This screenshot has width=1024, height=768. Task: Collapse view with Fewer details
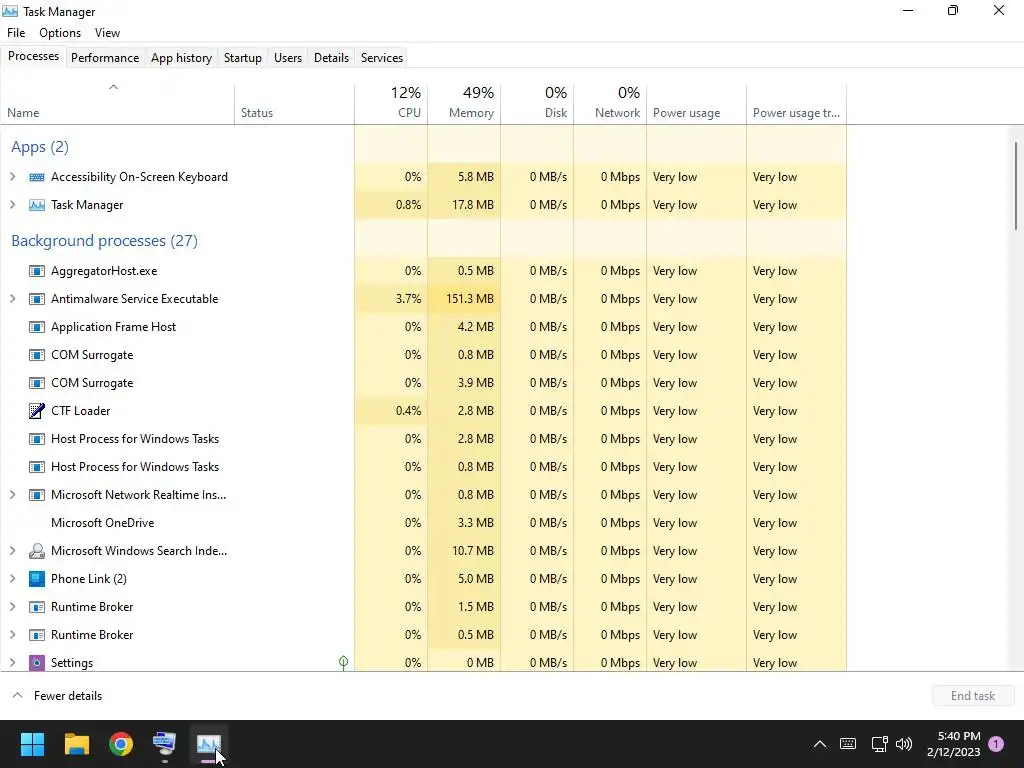(x=58, y=696)
